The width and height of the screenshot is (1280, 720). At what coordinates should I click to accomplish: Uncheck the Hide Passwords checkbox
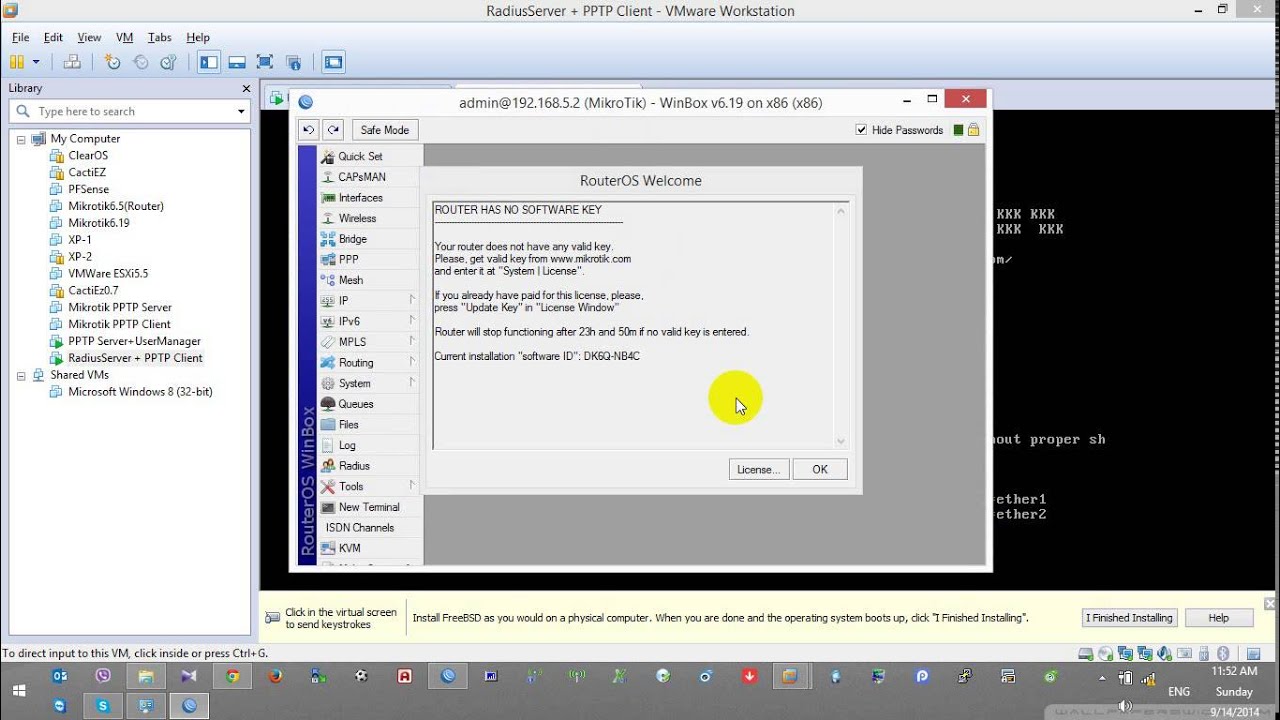[861, 130]
